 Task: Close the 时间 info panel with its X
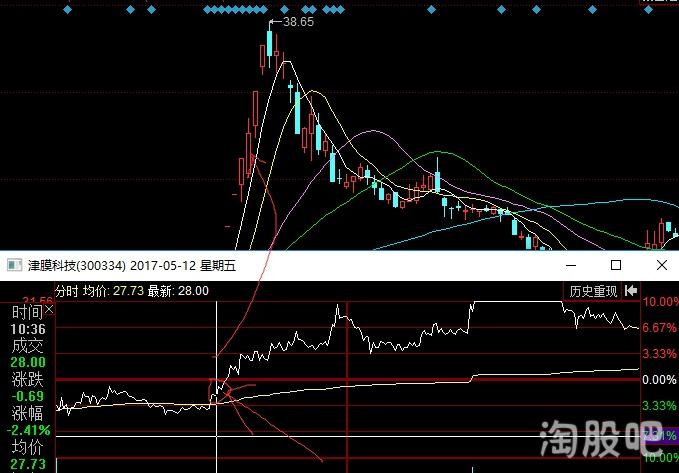pos(49,309)
